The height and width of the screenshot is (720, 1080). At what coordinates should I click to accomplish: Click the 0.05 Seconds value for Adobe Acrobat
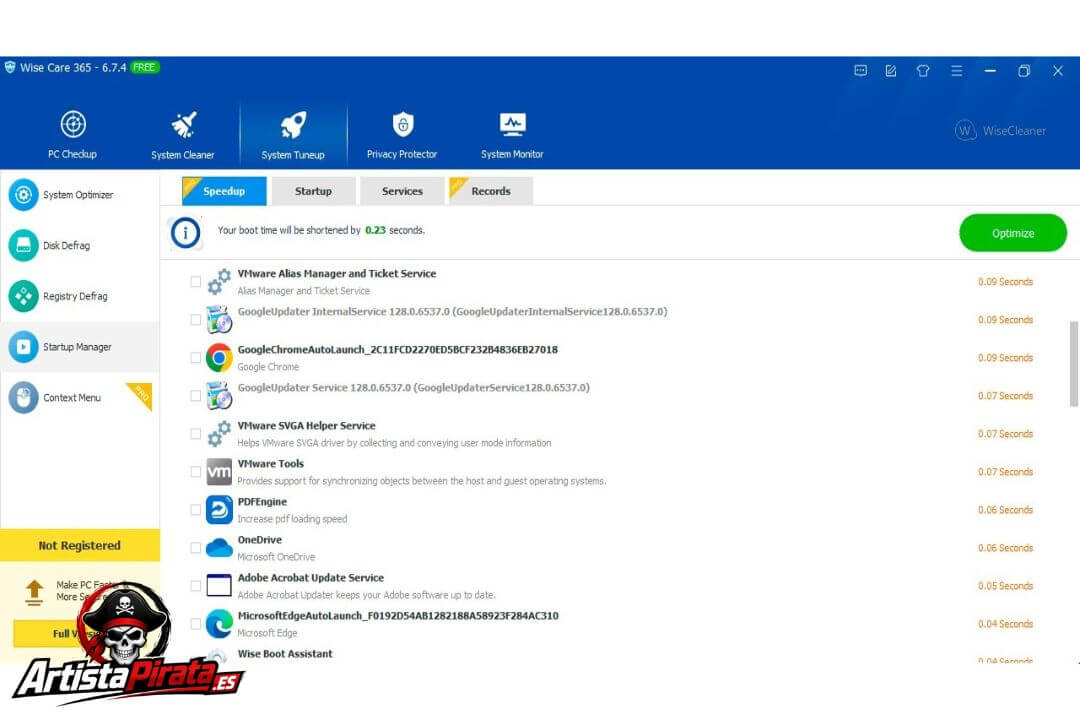coord(1005,586)
